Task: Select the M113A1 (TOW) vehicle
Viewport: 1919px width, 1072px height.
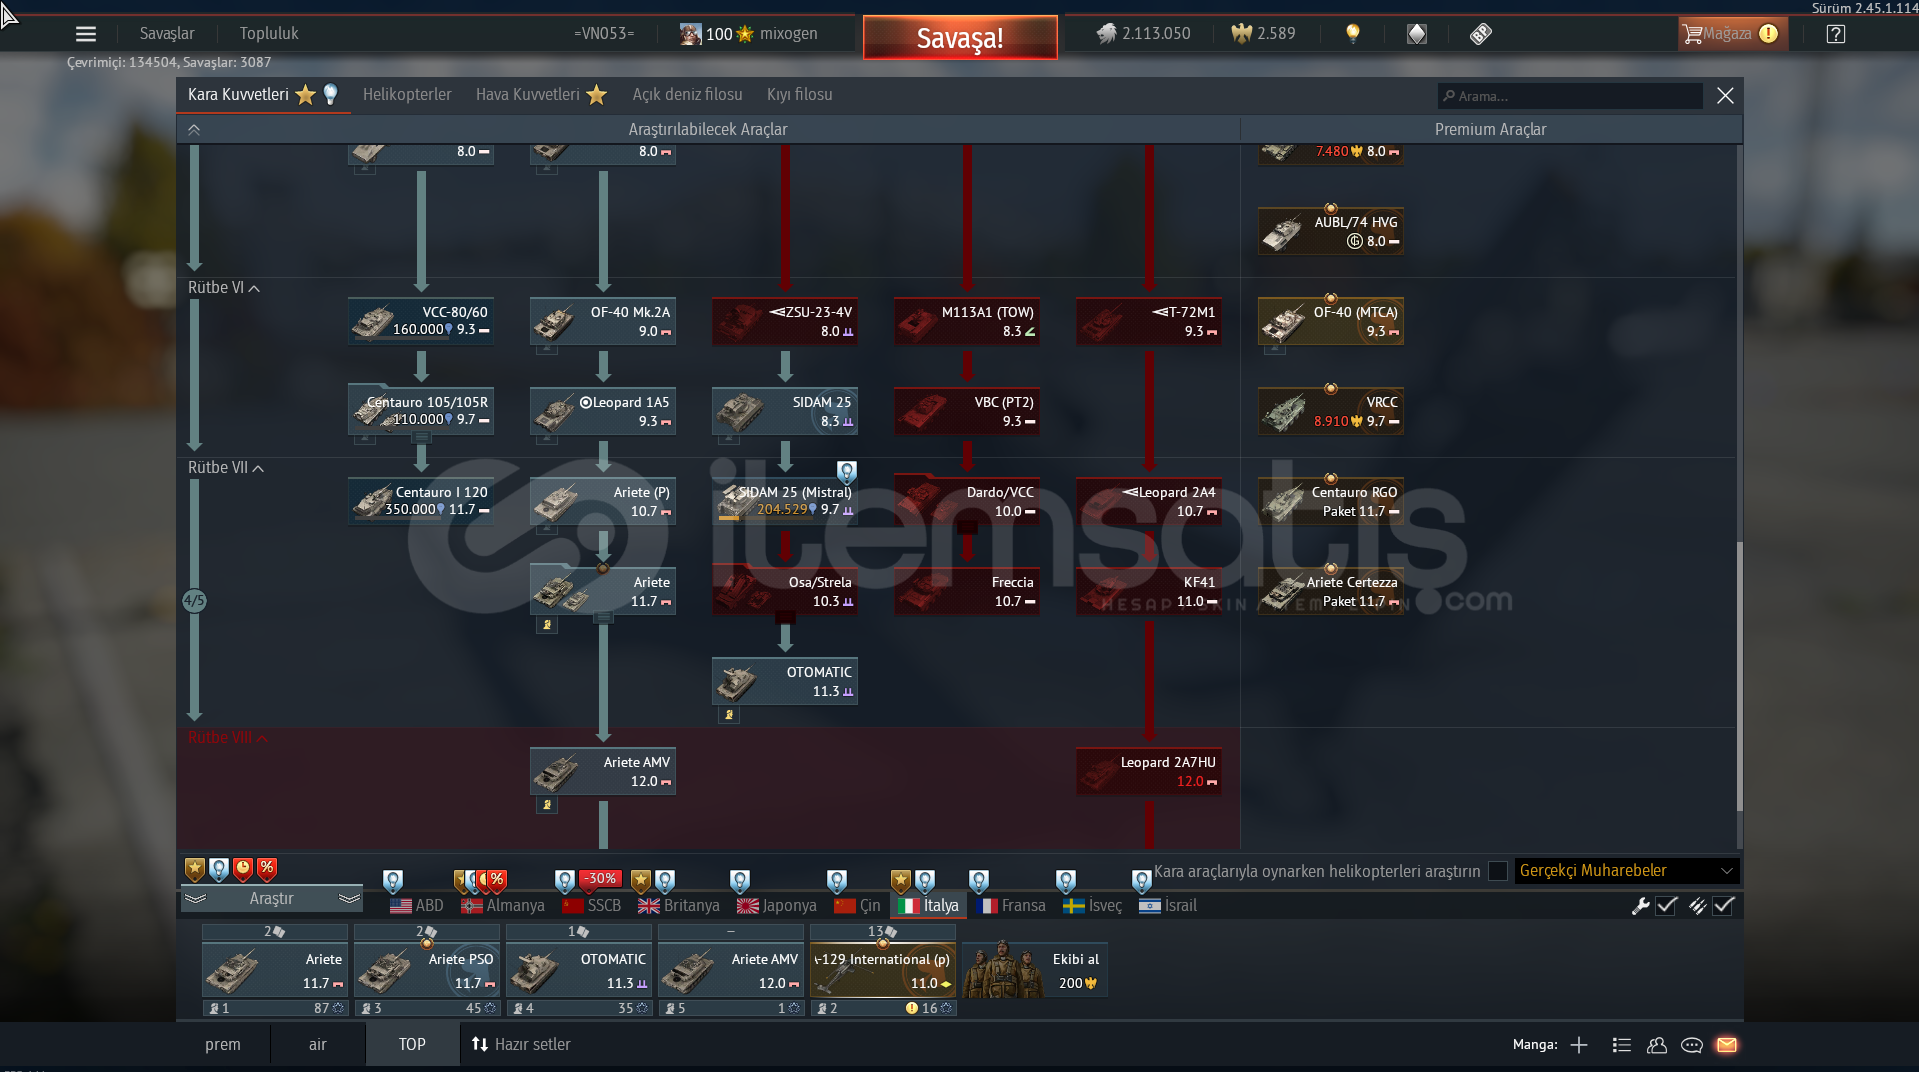Action: tap(967, 321)
